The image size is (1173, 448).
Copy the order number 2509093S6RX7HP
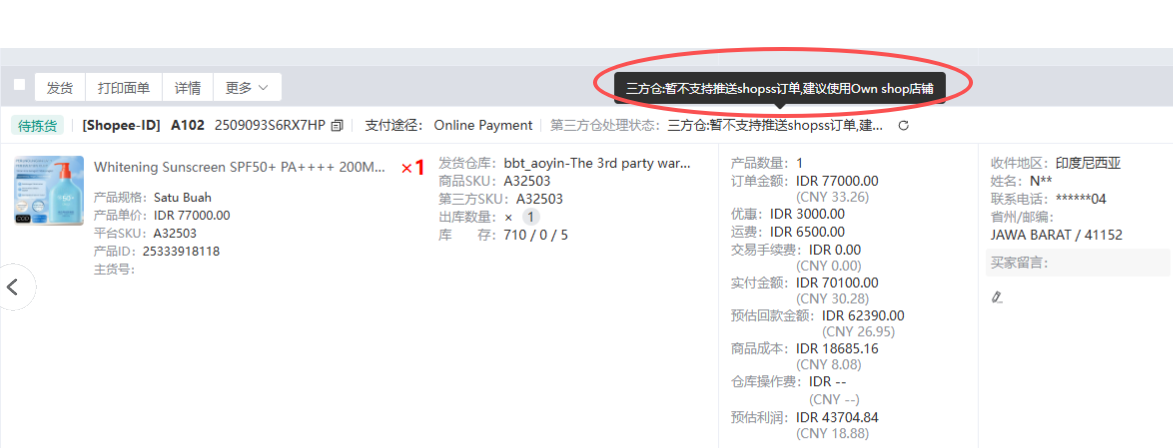point(337,126)
